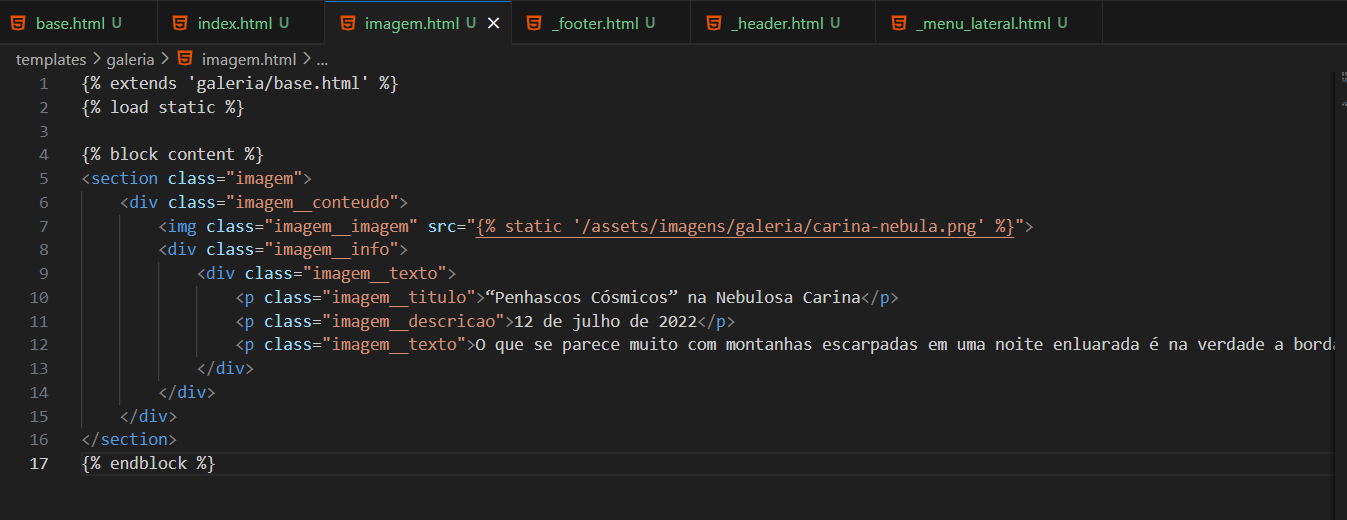Click the HTML5 icon on index.html tab
Image resolution: width=1347 pixels, height=520 pixels.
coord(180,23)
